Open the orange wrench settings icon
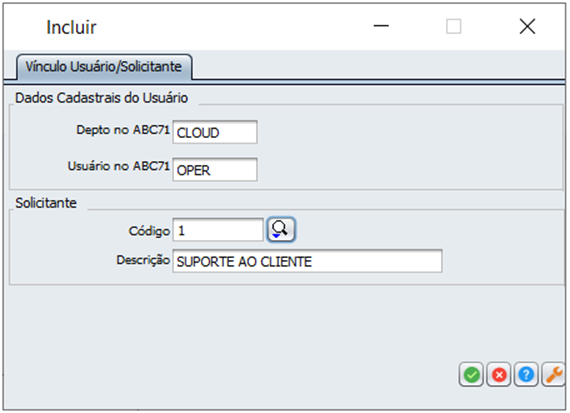570x413 pixels. coord(553,374)
